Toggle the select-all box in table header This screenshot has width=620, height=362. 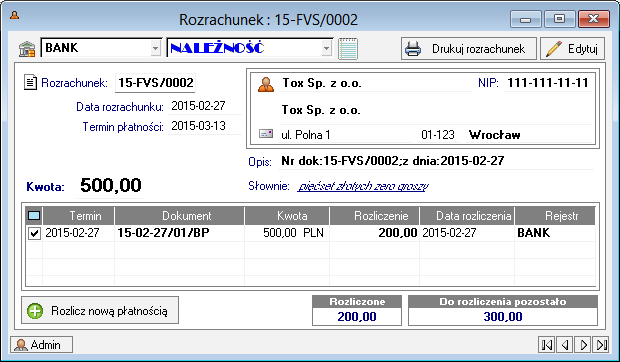click(34, 216)
